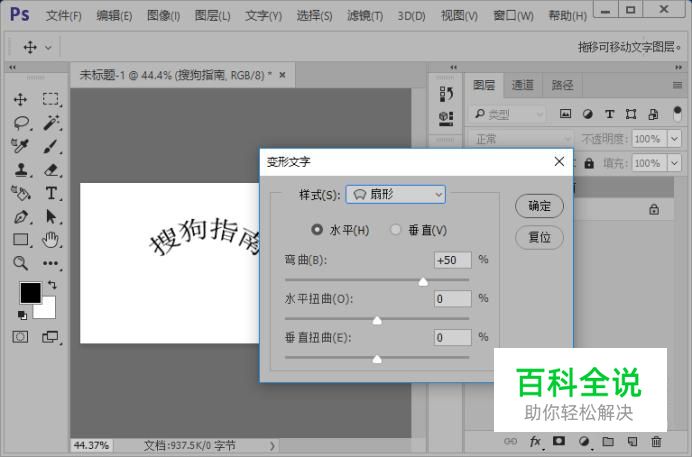Create a new layer
Screen dimensions: 692x457
pos(632,441)
